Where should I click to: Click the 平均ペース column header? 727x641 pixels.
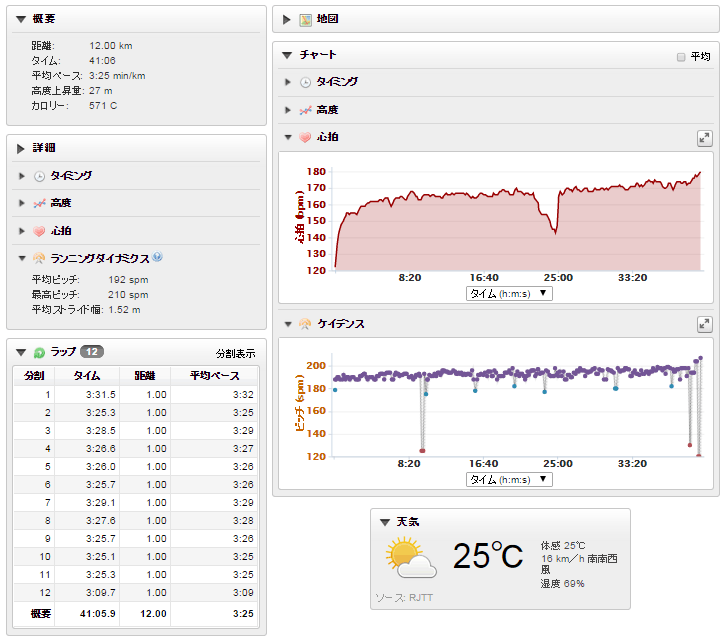[x=213, y=376]
